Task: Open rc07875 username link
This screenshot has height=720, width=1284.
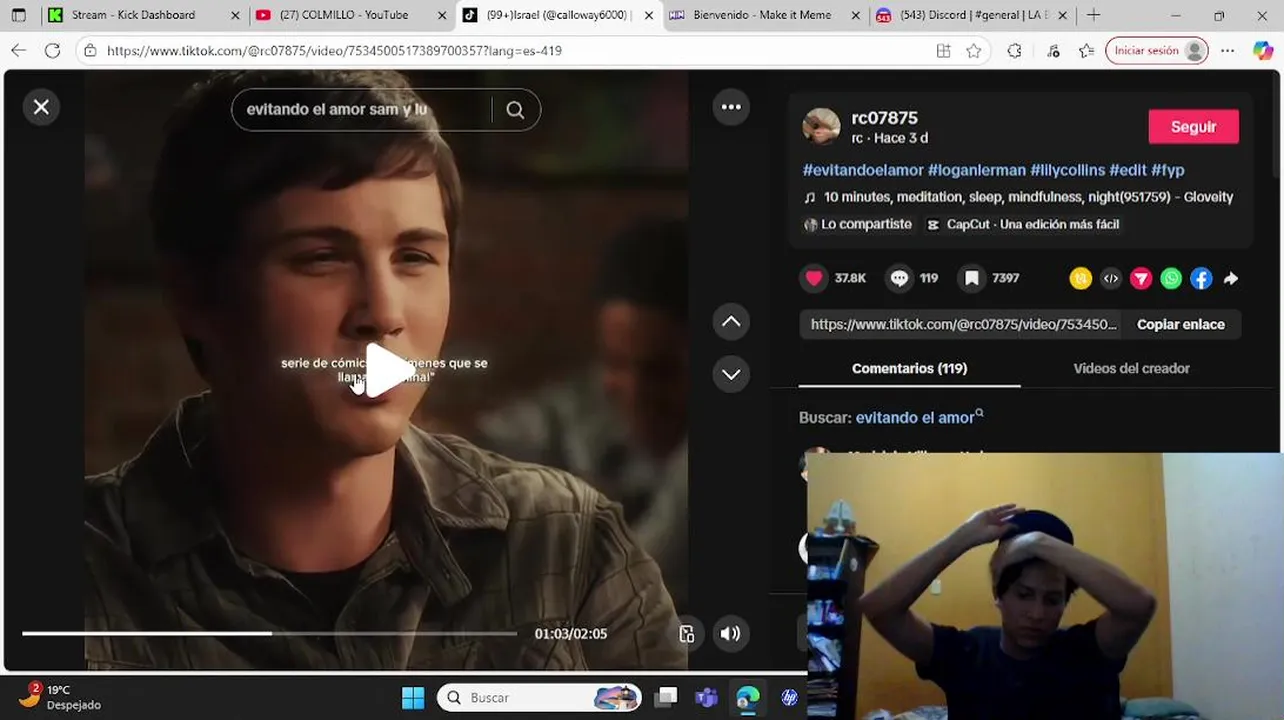Action: 884,118
